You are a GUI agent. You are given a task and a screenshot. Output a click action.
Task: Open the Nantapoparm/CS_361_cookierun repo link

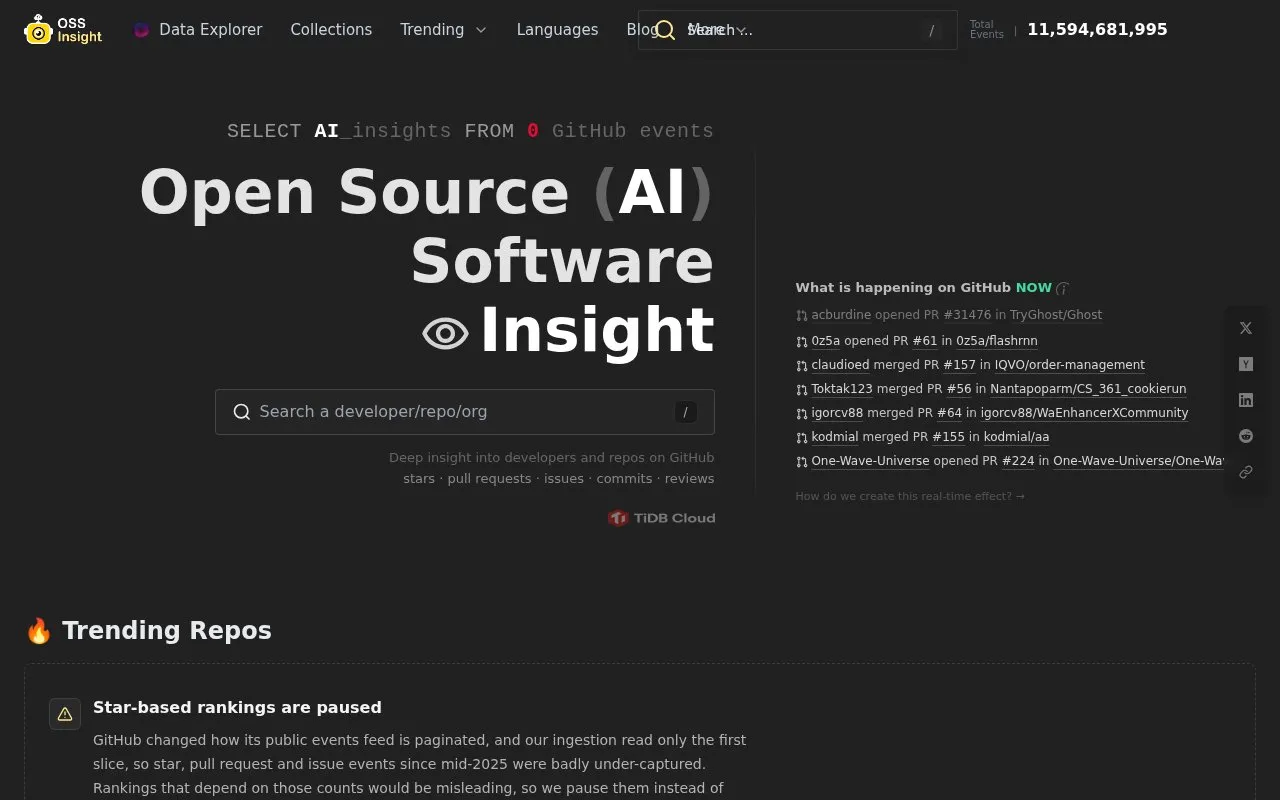click(1088, 389)
